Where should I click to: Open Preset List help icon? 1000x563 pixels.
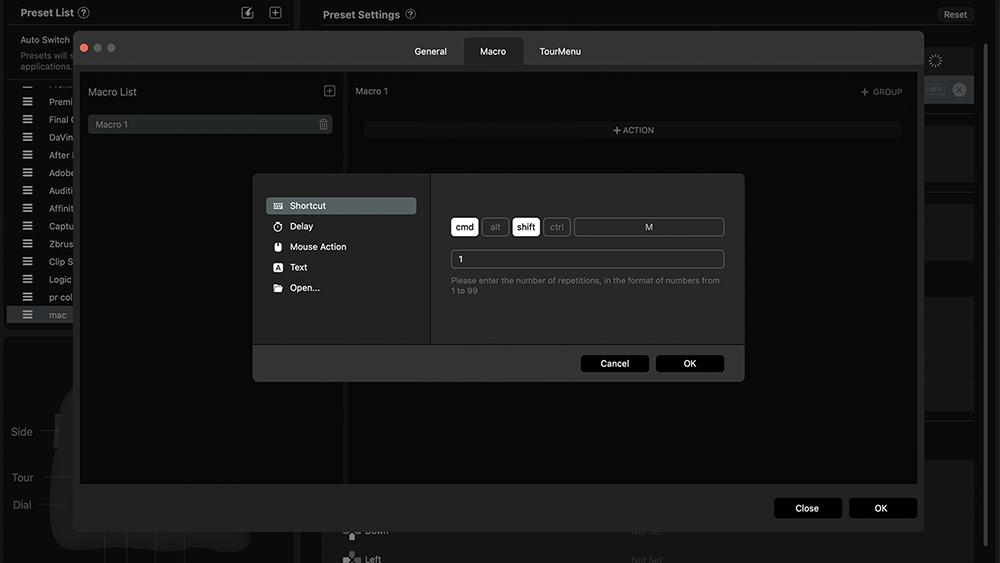pos(84,13)
